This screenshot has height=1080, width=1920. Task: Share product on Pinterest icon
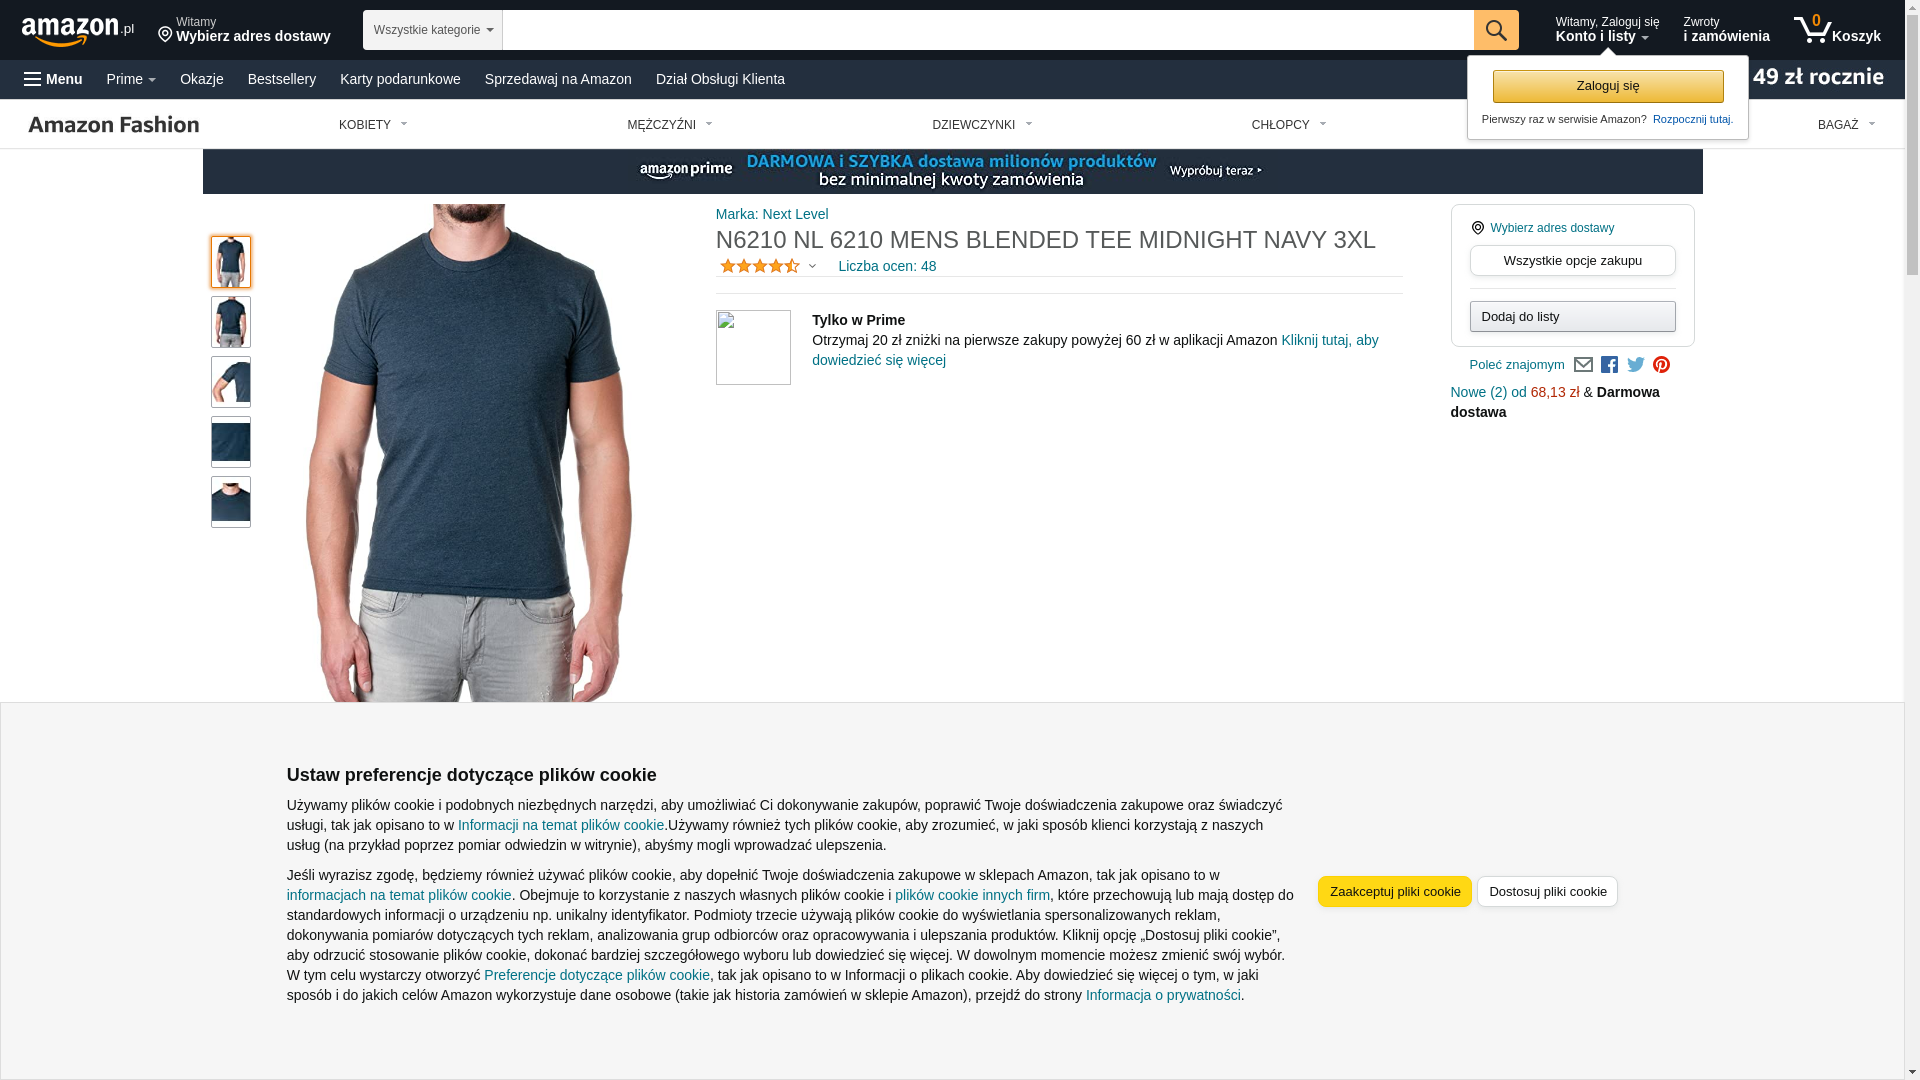click(1661, 365)
